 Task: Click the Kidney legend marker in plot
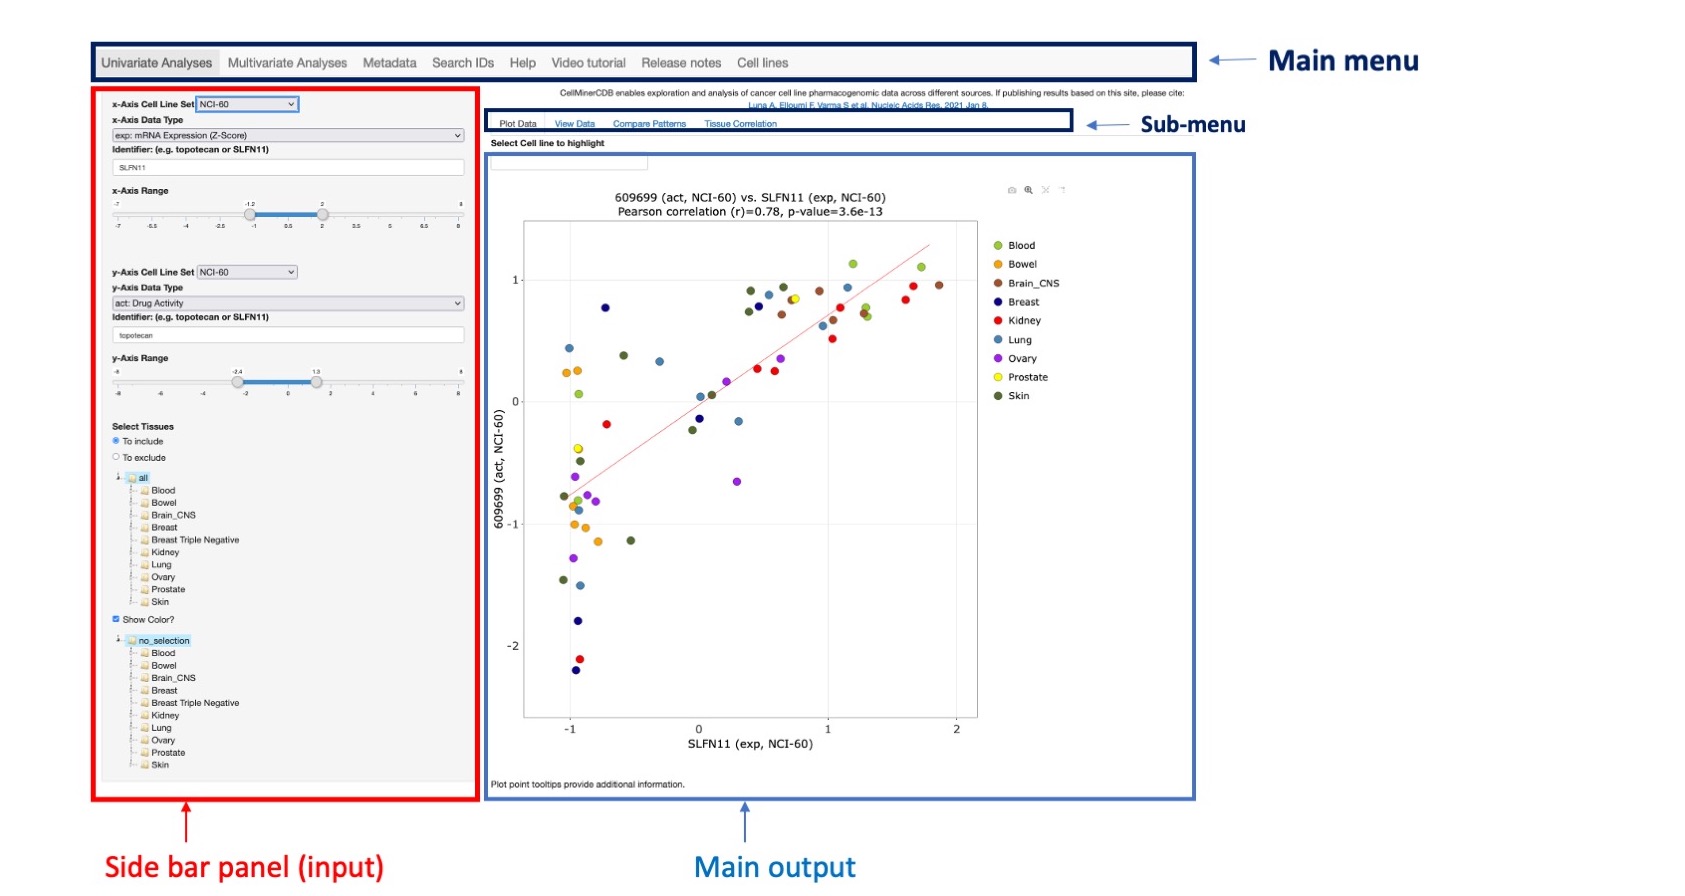[x=998, y=321]
